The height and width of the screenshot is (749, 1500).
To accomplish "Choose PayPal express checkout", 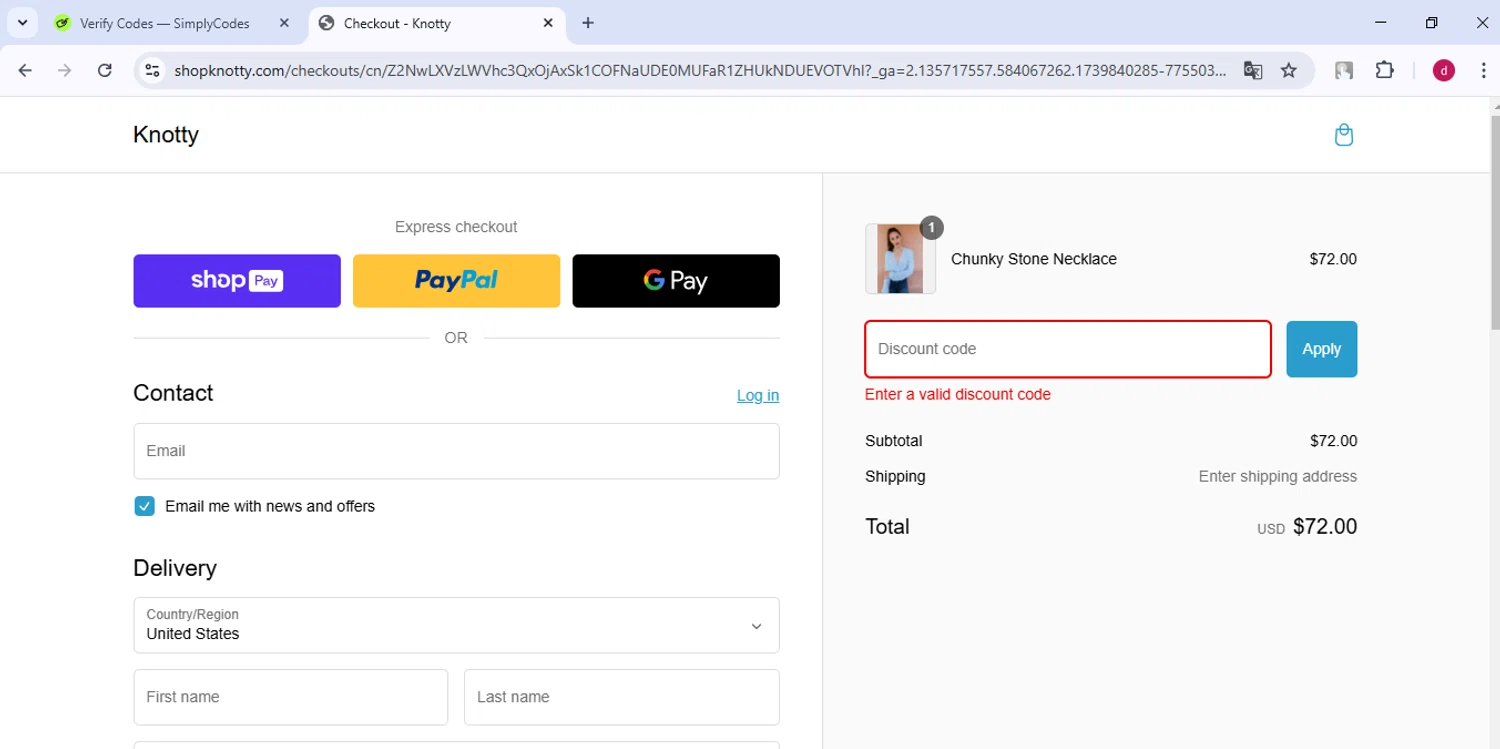I will pyautogui.click(x=456, y=281).
